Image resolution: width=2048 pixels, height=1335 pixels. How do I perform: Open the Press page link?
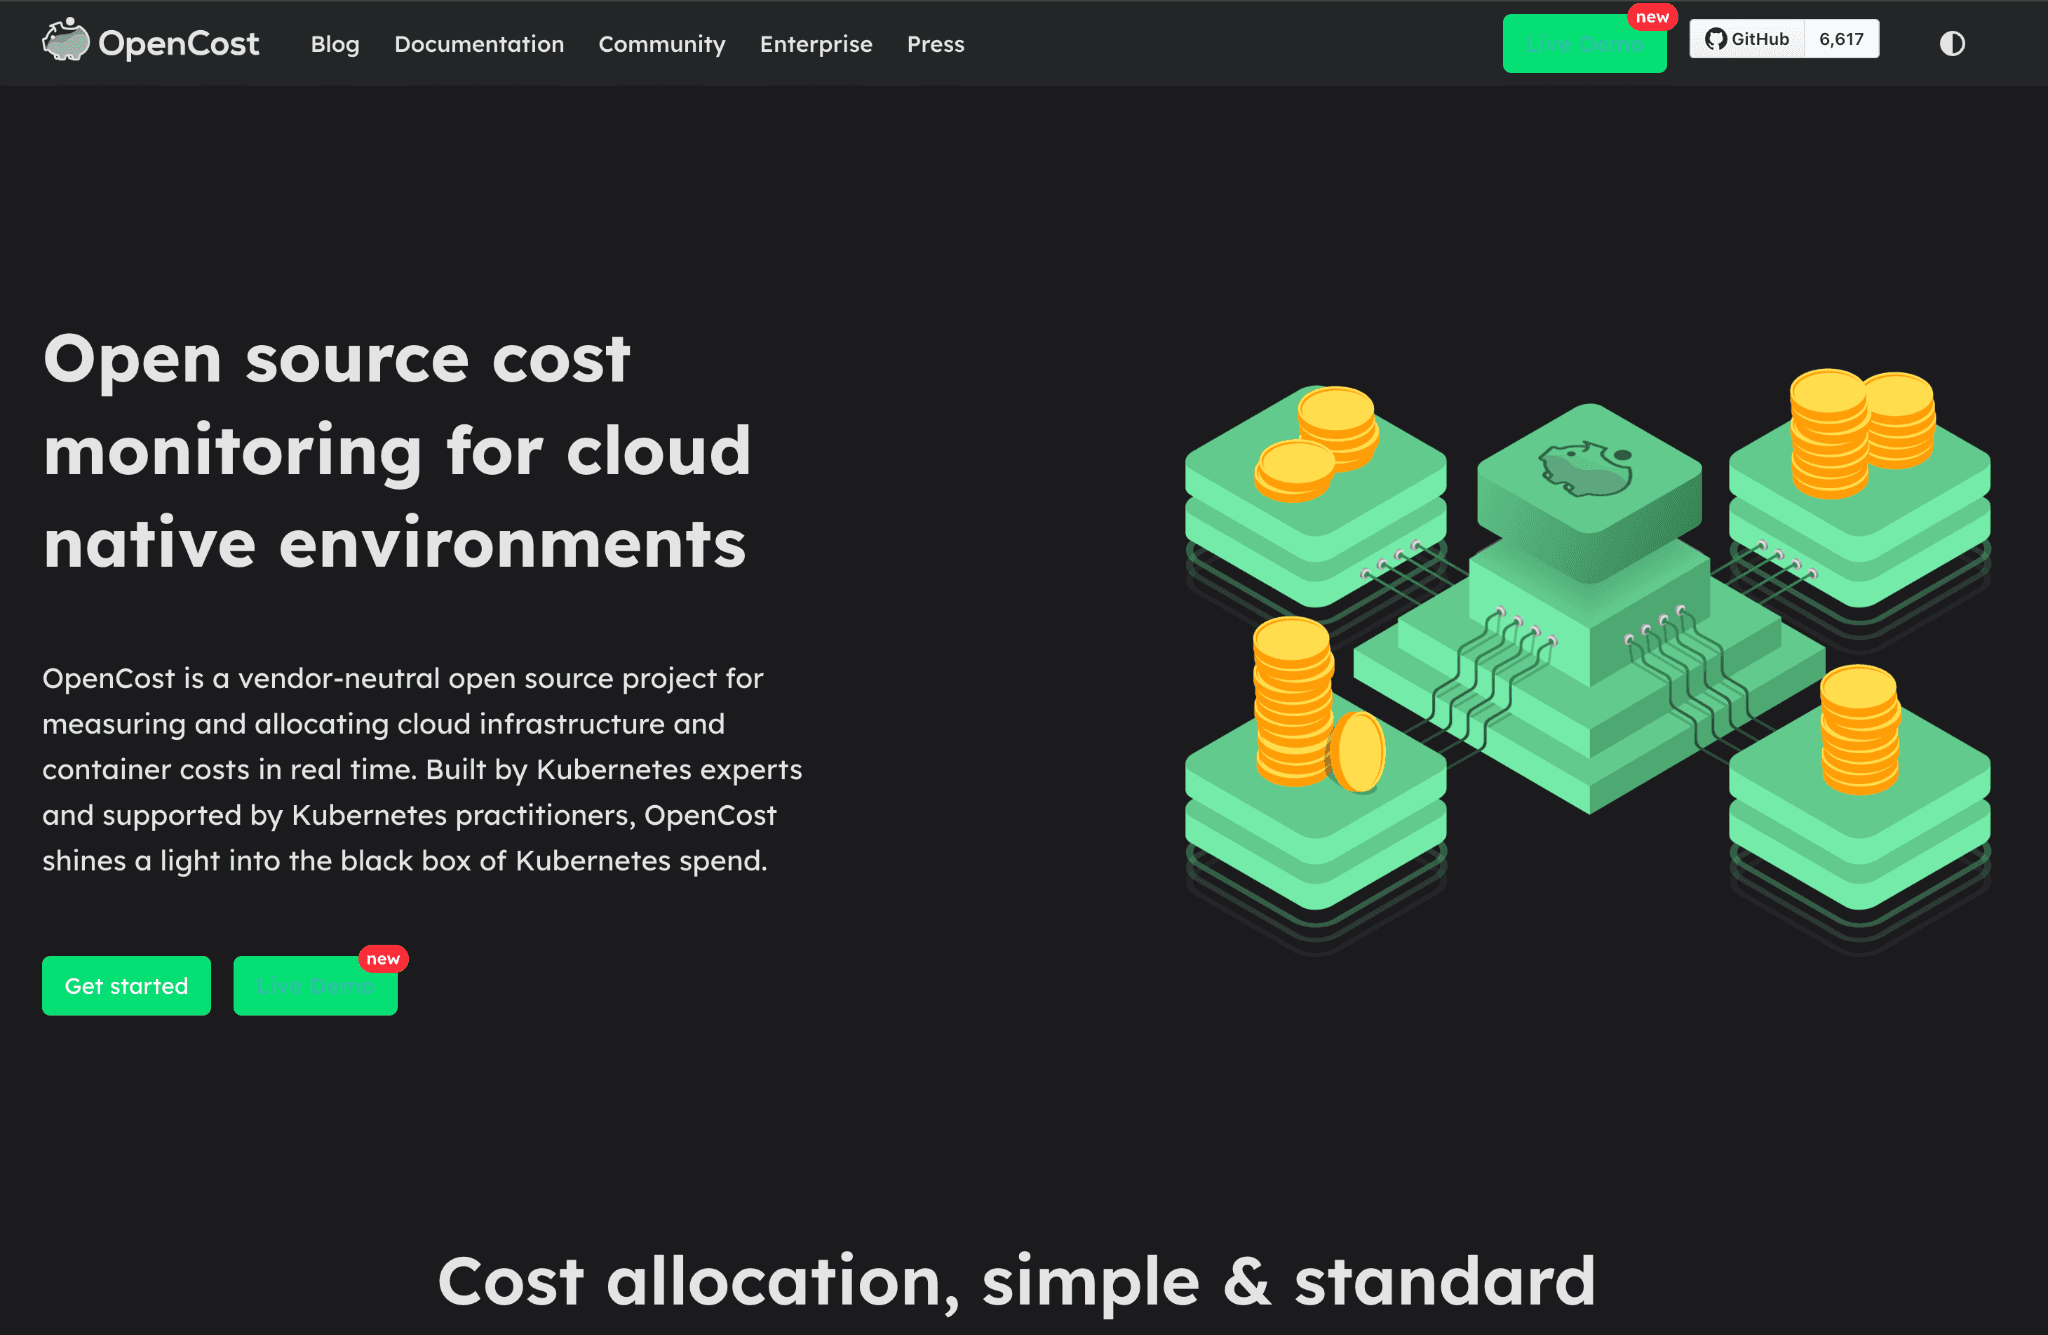[x=936, y=44]
